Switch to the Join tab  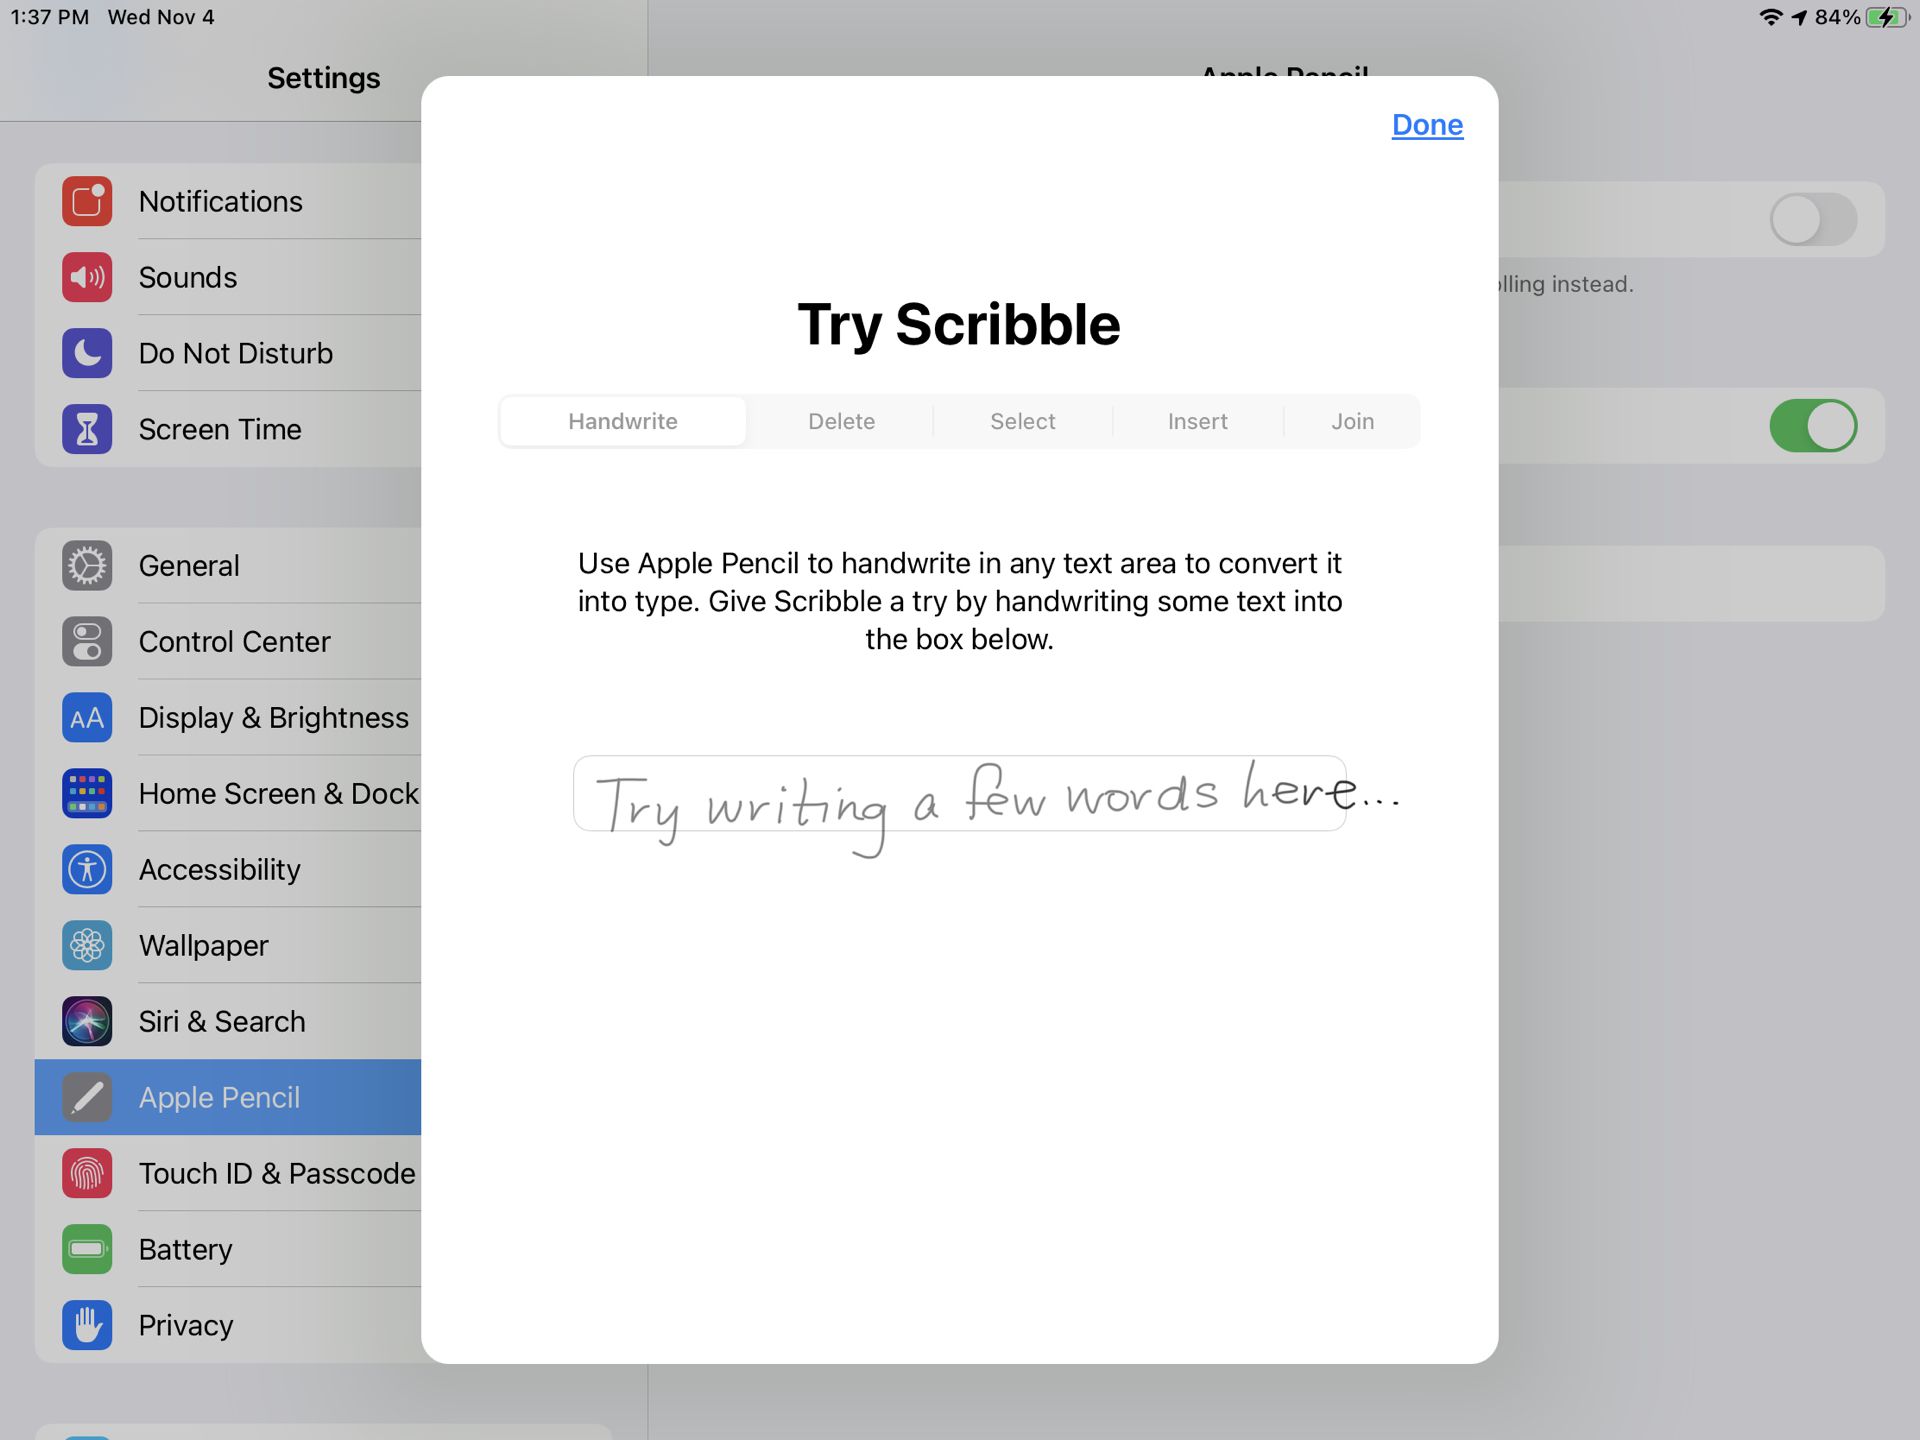pos(1352,421)
